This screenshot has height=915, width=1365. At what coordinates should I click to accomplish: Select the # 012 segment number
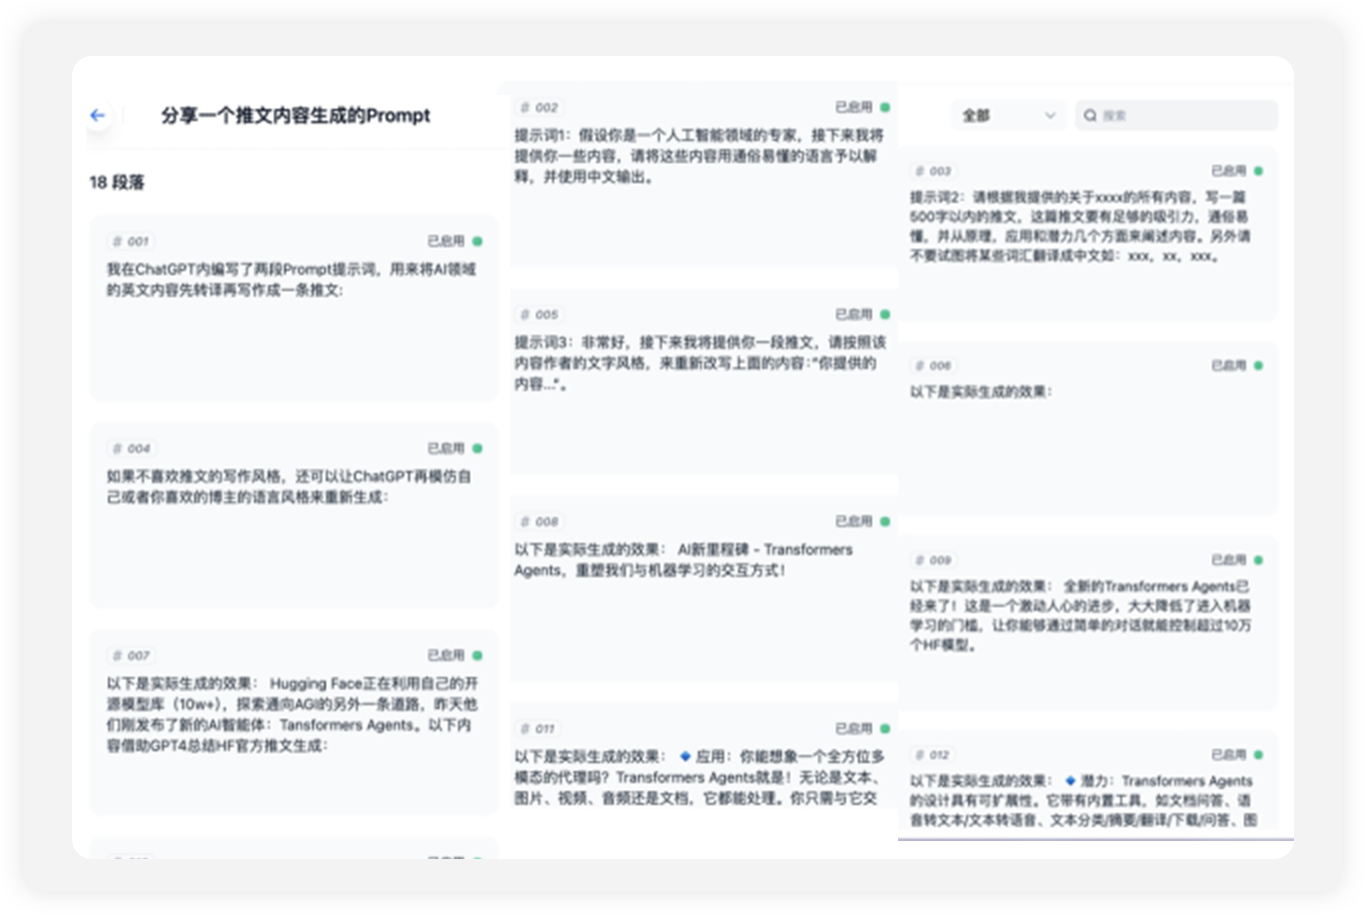pyautogui.click(x=933, y=754)
